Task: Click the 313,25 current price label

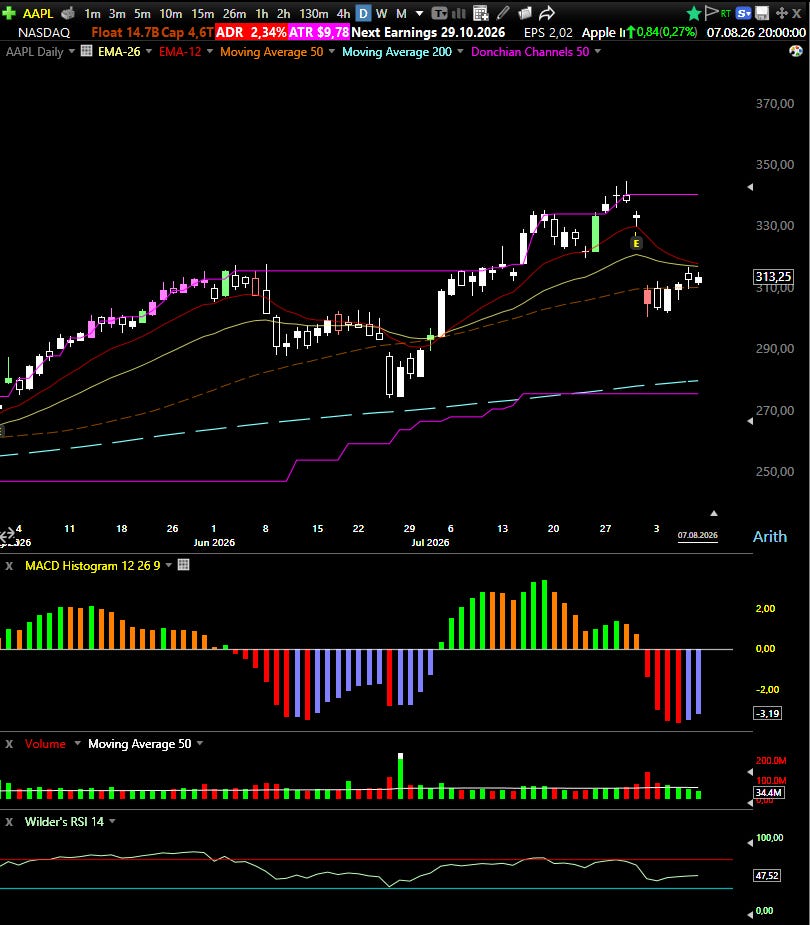Action: (773, 277)
